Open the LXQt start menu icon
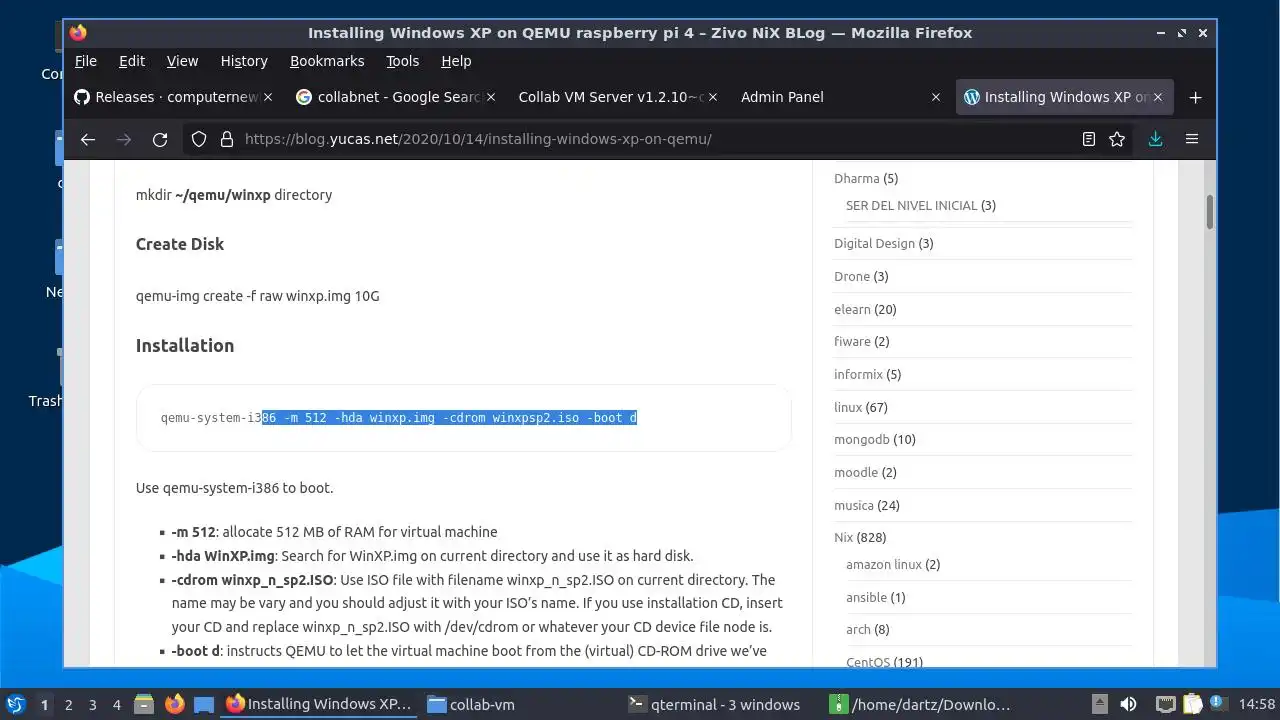 15,704
